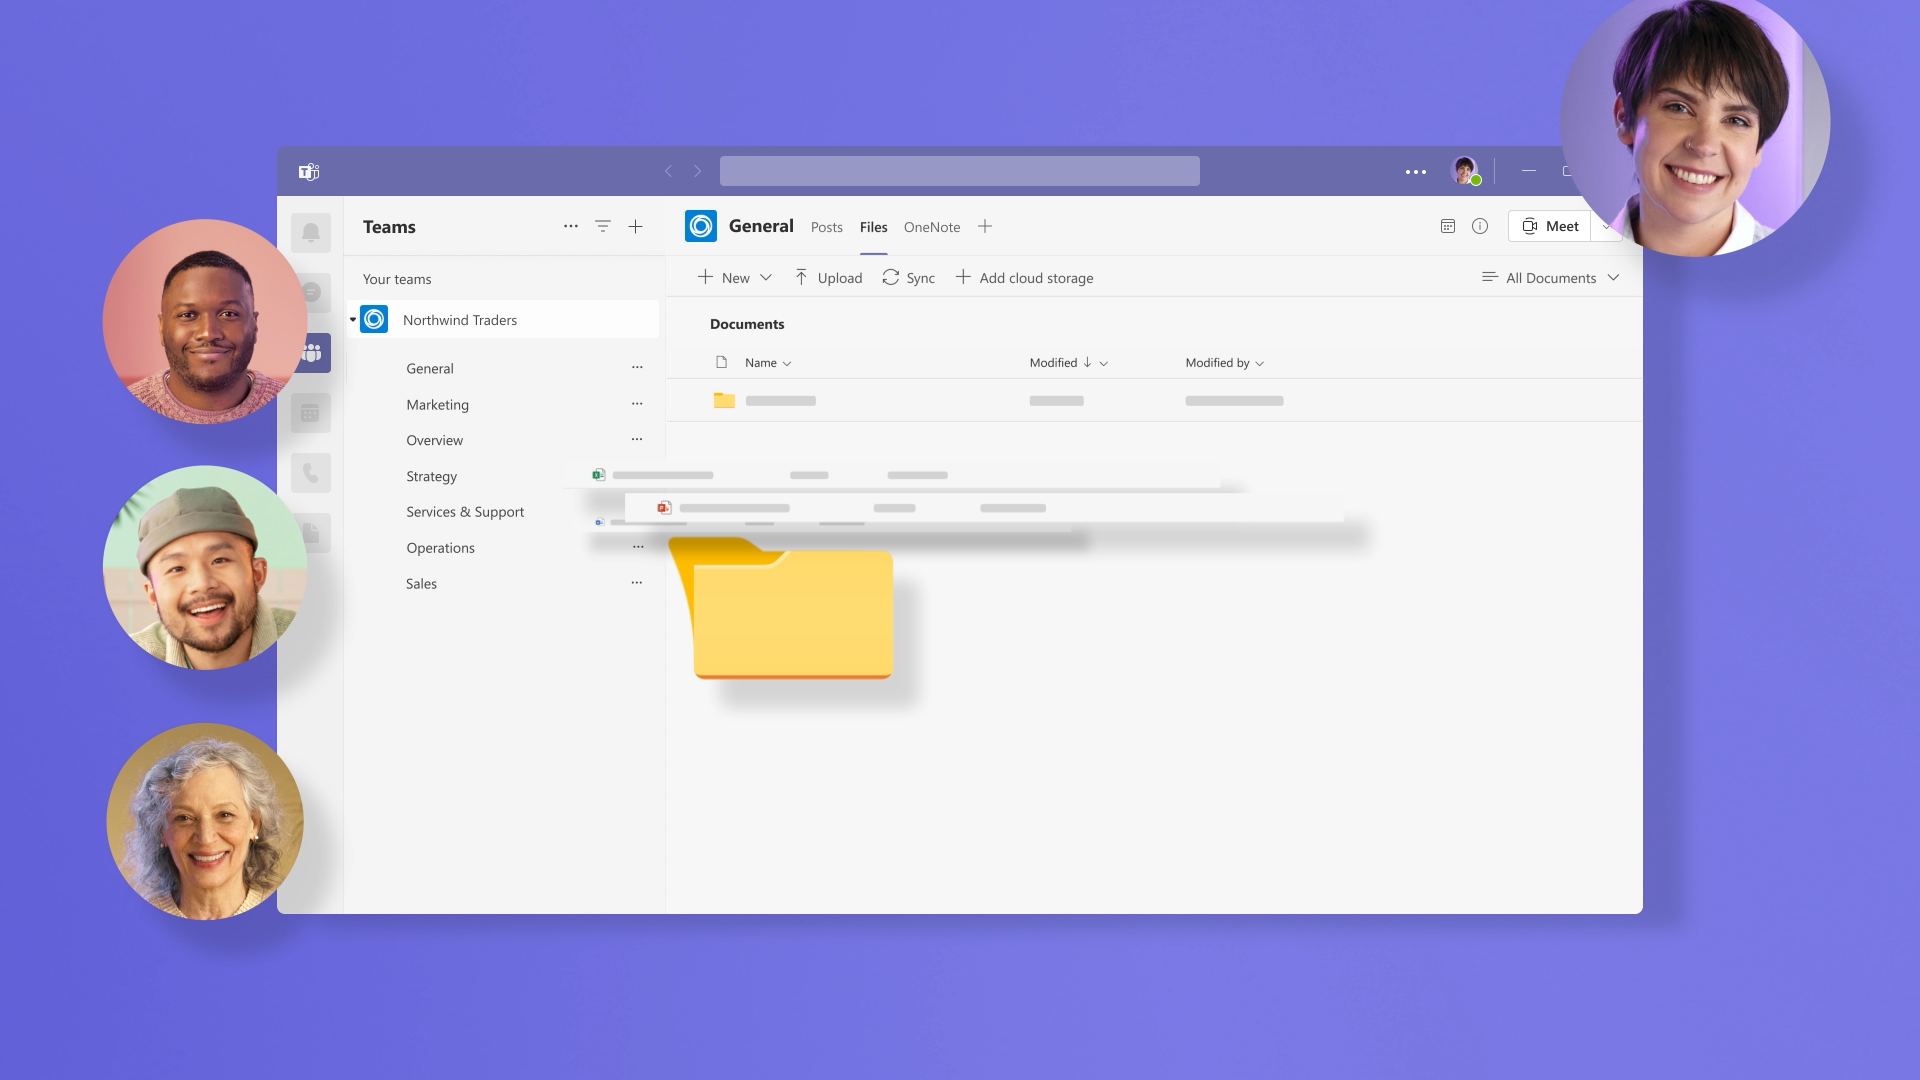Open the profile avatar in title bar
The width and height of the screenshot is (1920, 1080).
pyautogui.click(x=1466, y=171)
